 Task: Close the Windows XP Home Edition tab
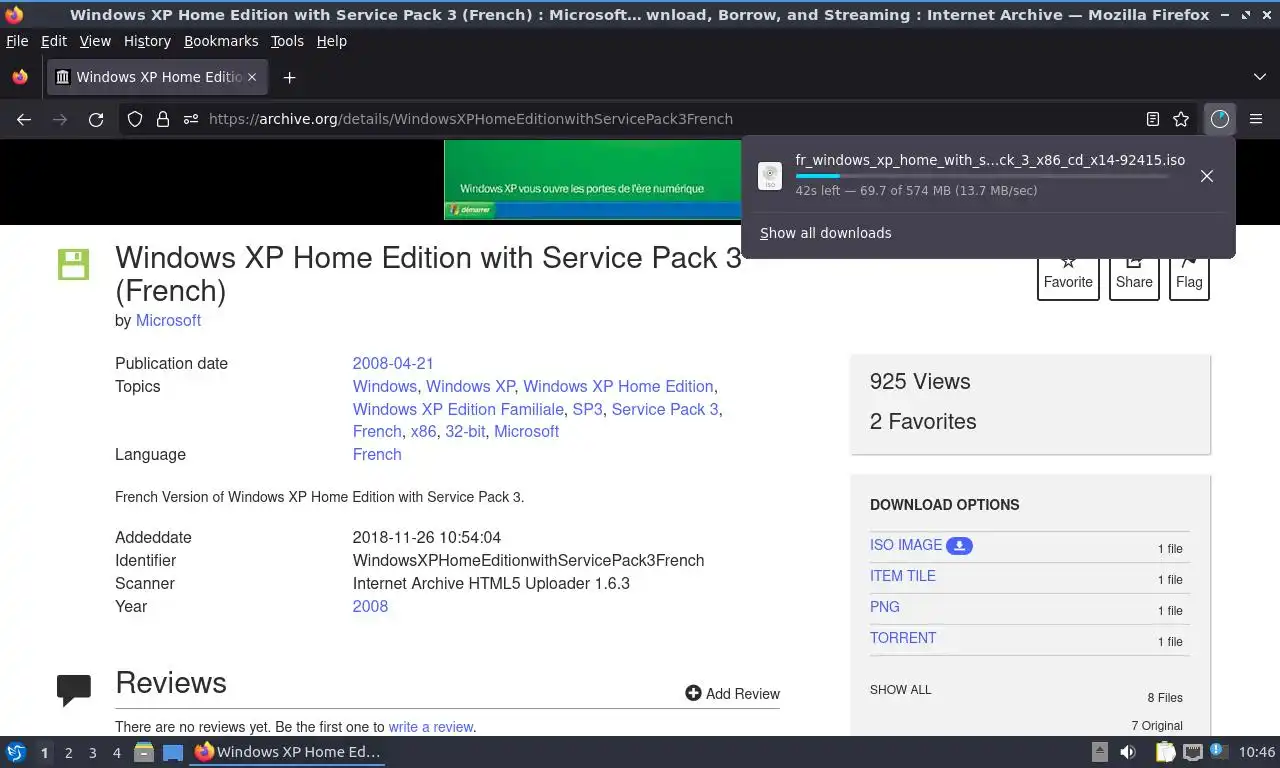(252, 77)
